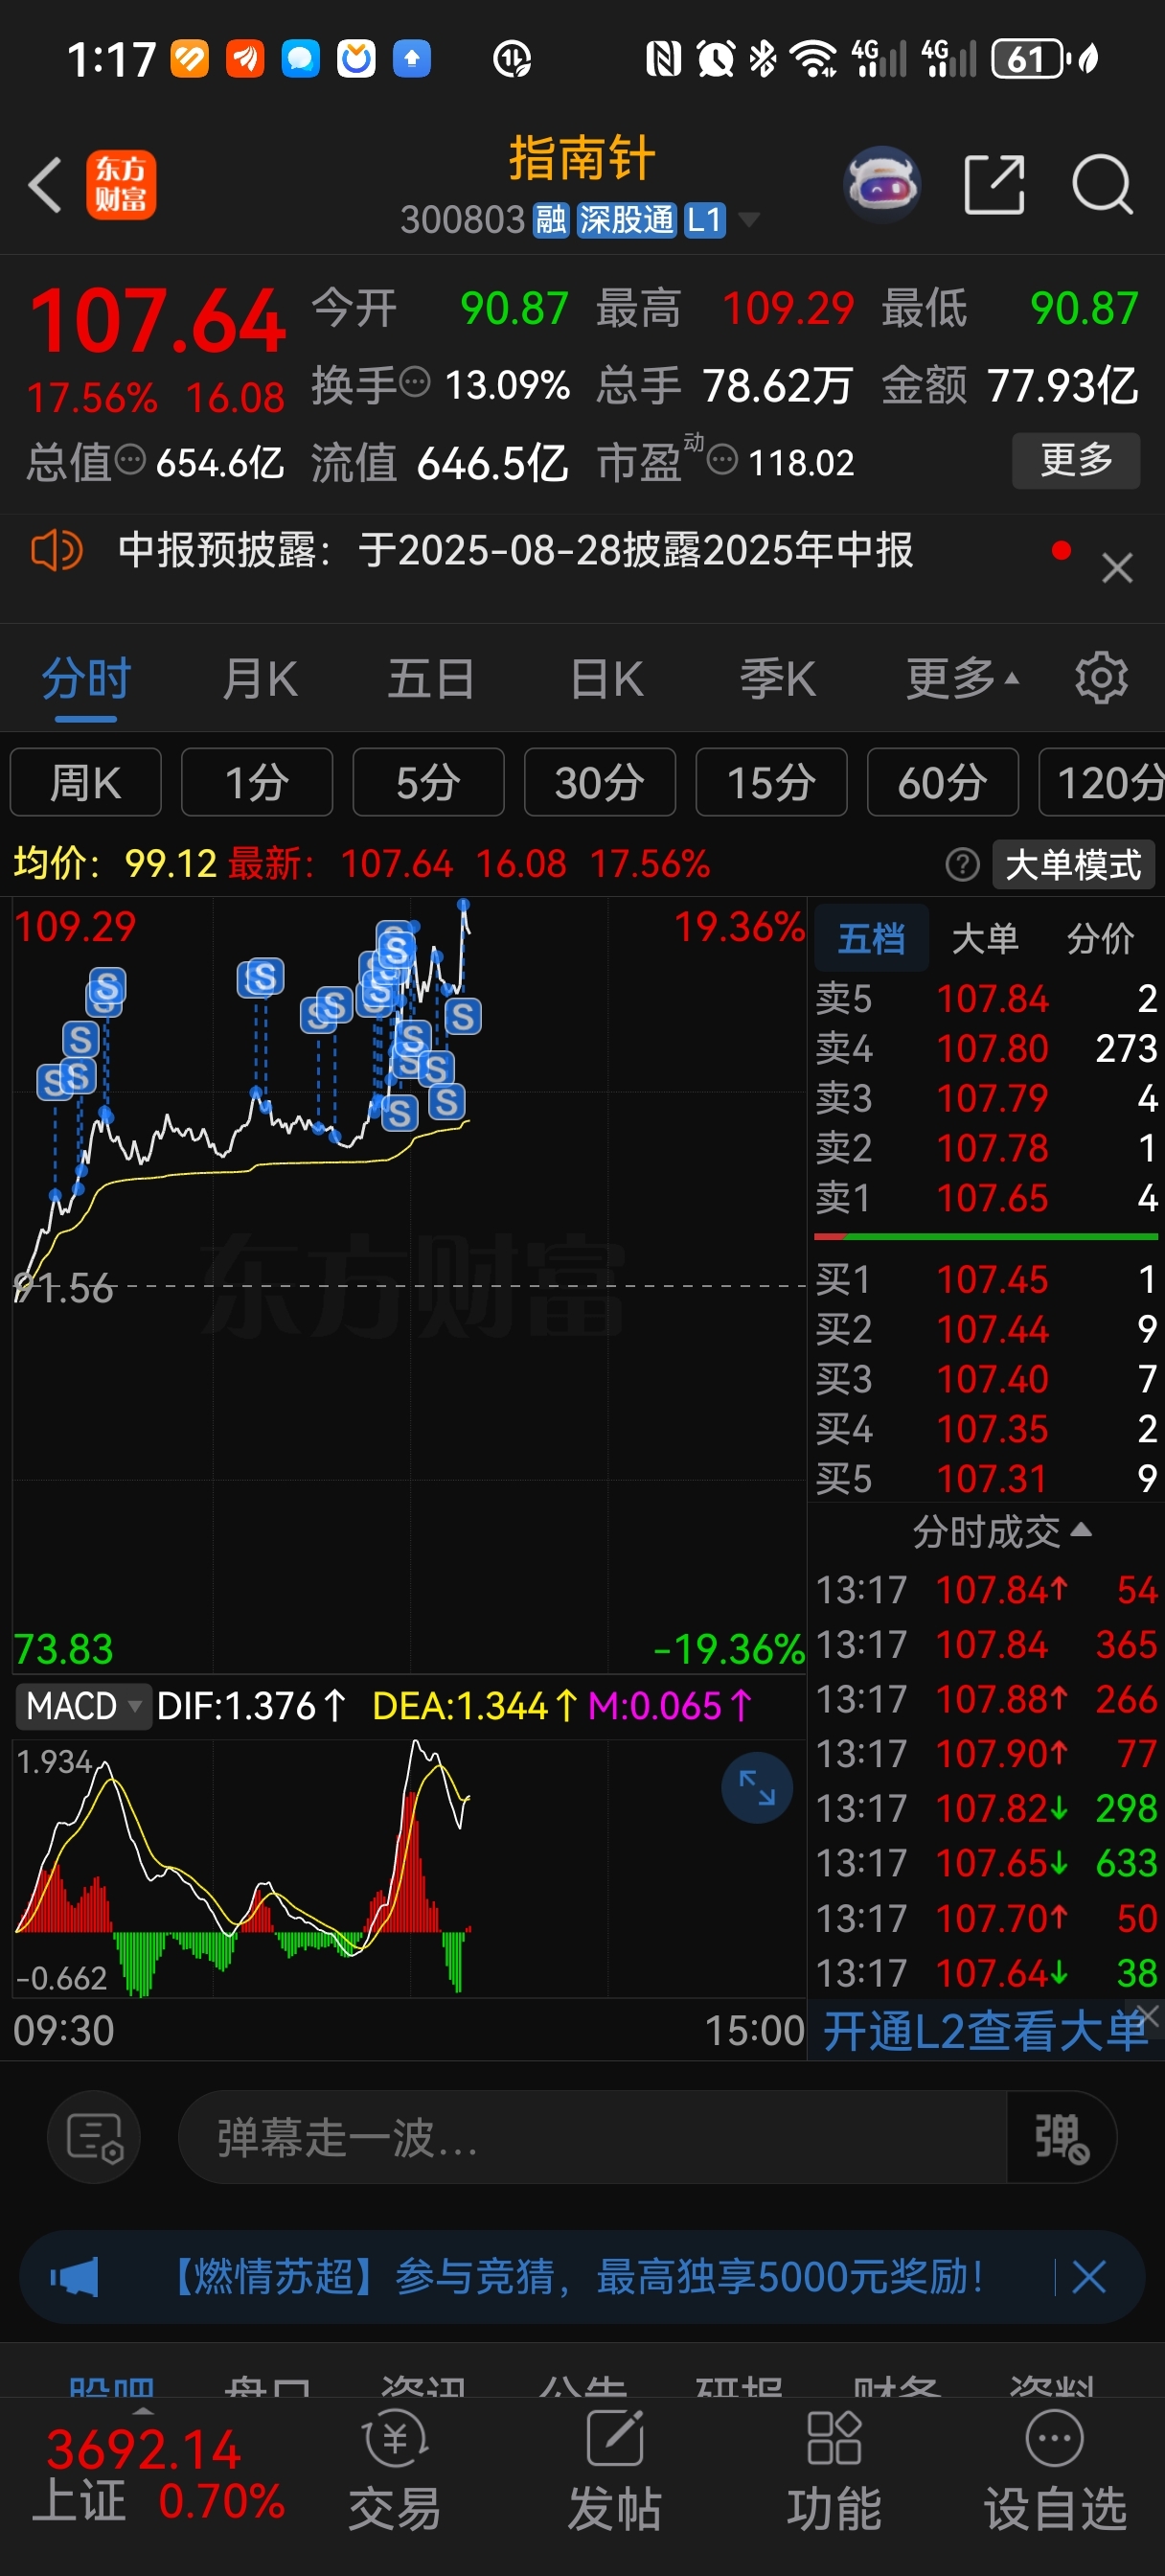The height and width of the screenshot is (2576, 1165).
Task: Tap the 卖1 107.65 row
Action: [x=986, y=1198]
